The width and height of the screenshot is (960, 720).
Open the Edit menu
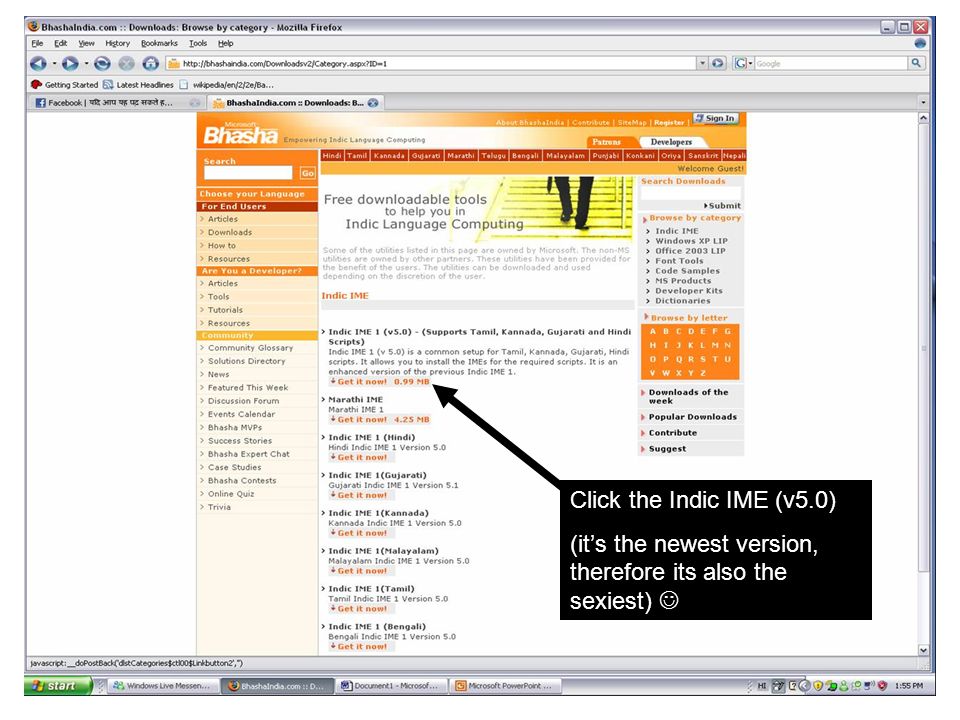[61, 43]
